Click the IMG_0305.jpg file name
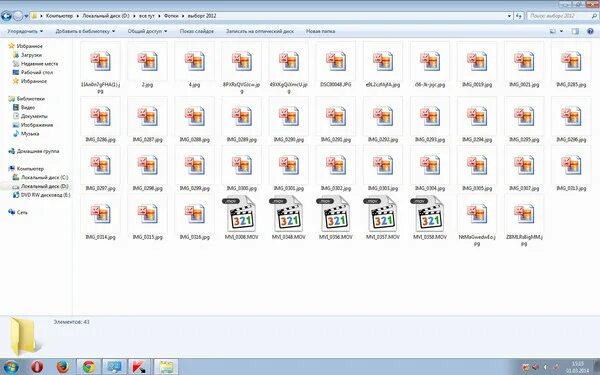 point(477,189)
